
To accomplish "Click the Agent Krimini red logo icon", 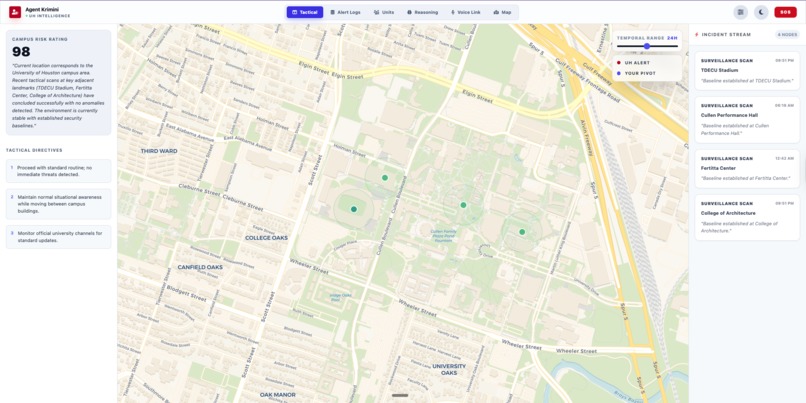I will click(x=15, y=12).
